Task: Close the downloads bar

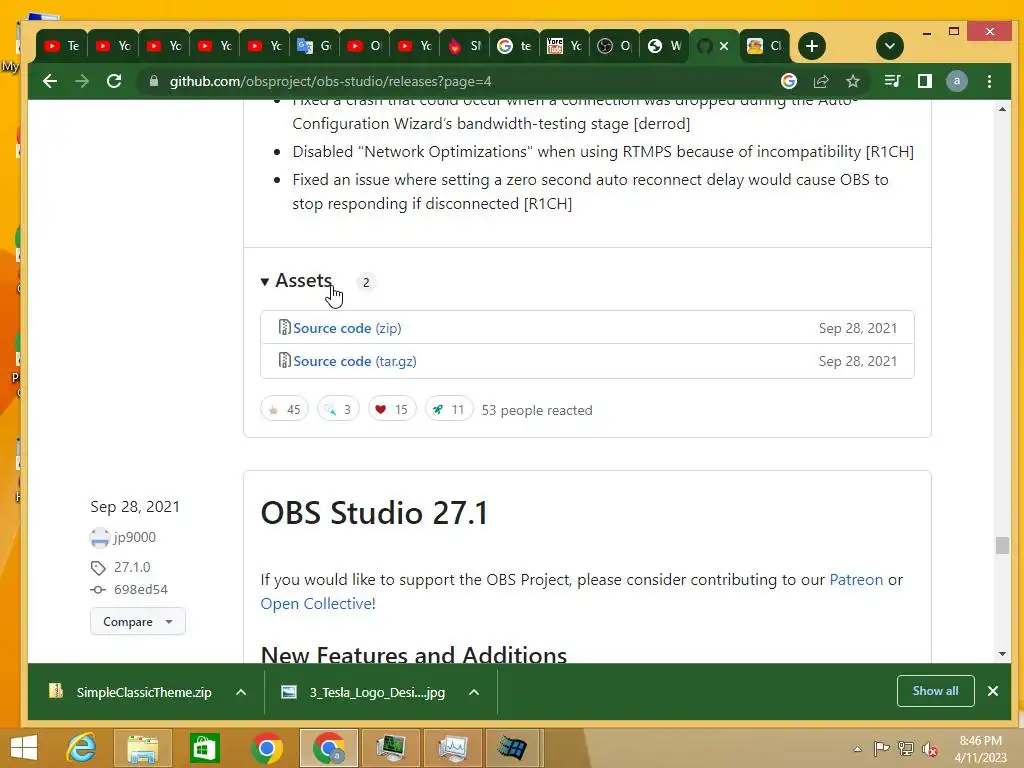Action: pyautogui.click(x=993, y=691)
